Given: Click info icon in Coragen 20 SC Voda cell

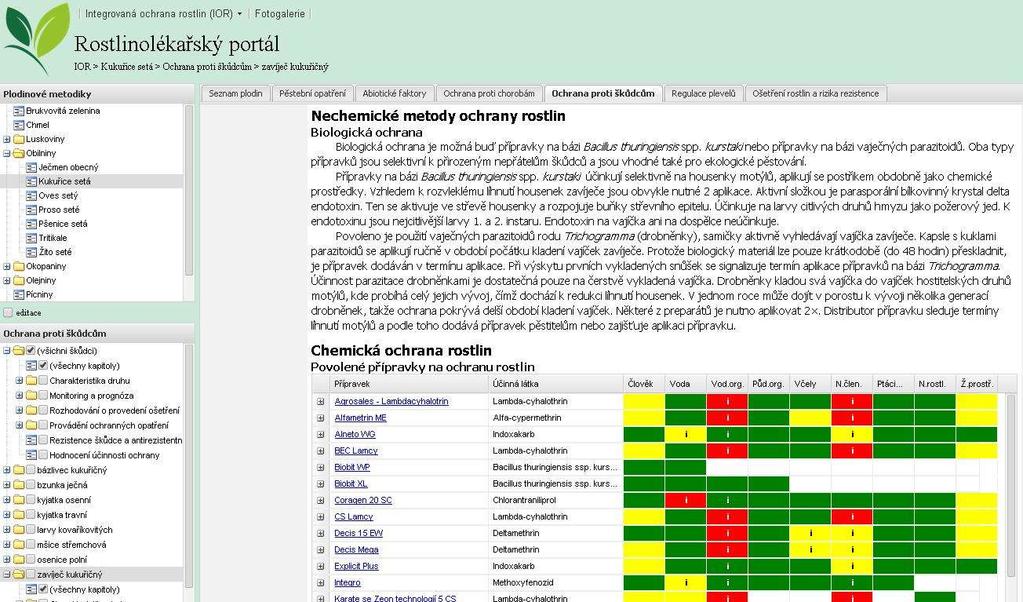Looking at the screenshot, I should pyautogui.click(x=686, y=500).
